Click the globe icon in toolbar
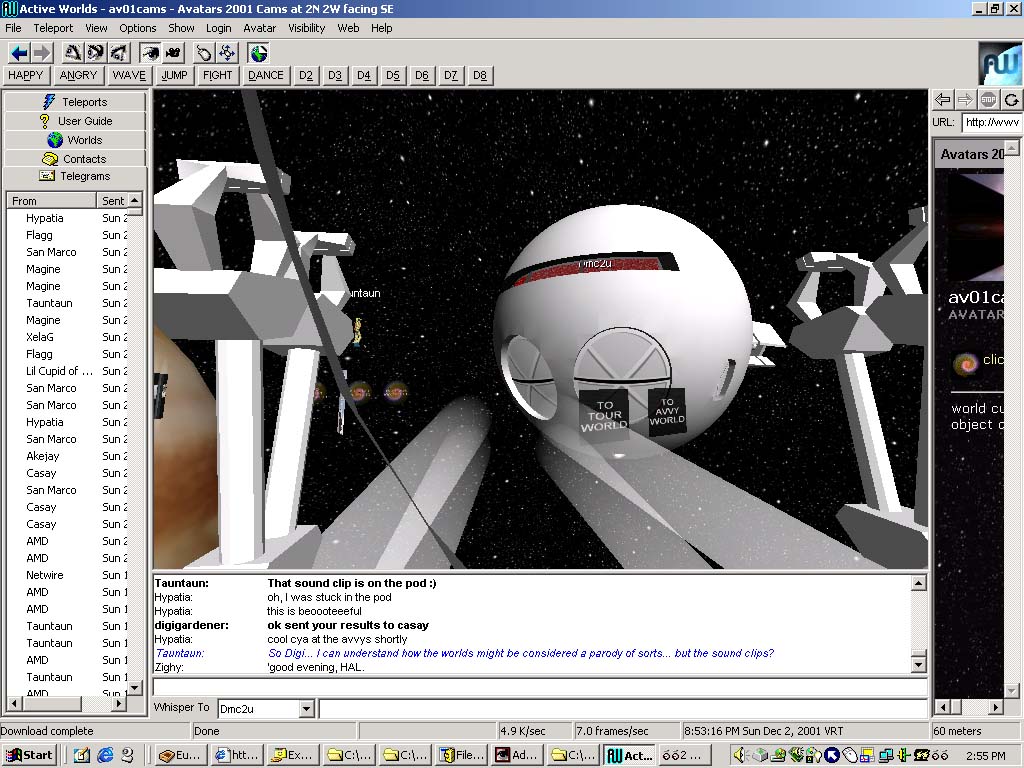This screenshot has height=768, width=1024. tap(259, 53)
